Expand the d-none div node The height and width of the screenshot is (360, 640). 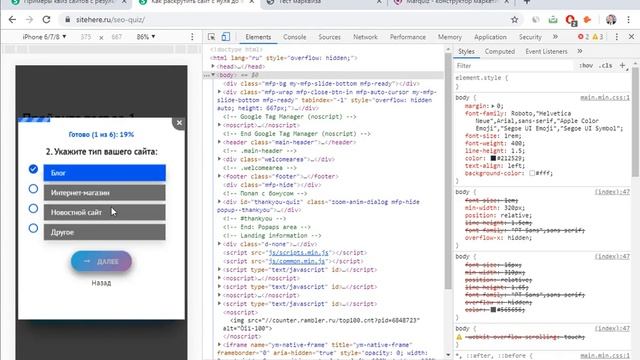tap(219, 244)
